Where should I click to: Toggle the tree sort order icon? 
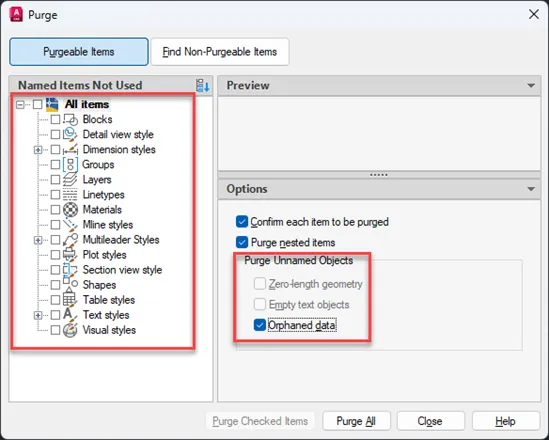203,85
